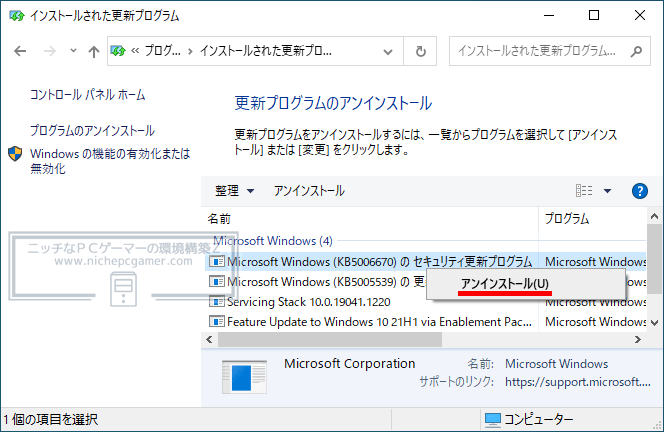Click the Servicing Stack row icon
Viewport: 664px width, 432px height.
coord(217,302)
